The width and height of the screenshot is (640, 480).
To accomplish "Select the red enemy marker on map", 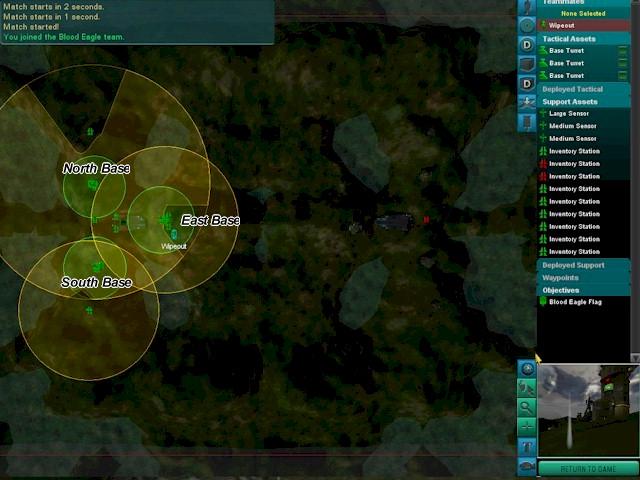I will click(426, 220).
